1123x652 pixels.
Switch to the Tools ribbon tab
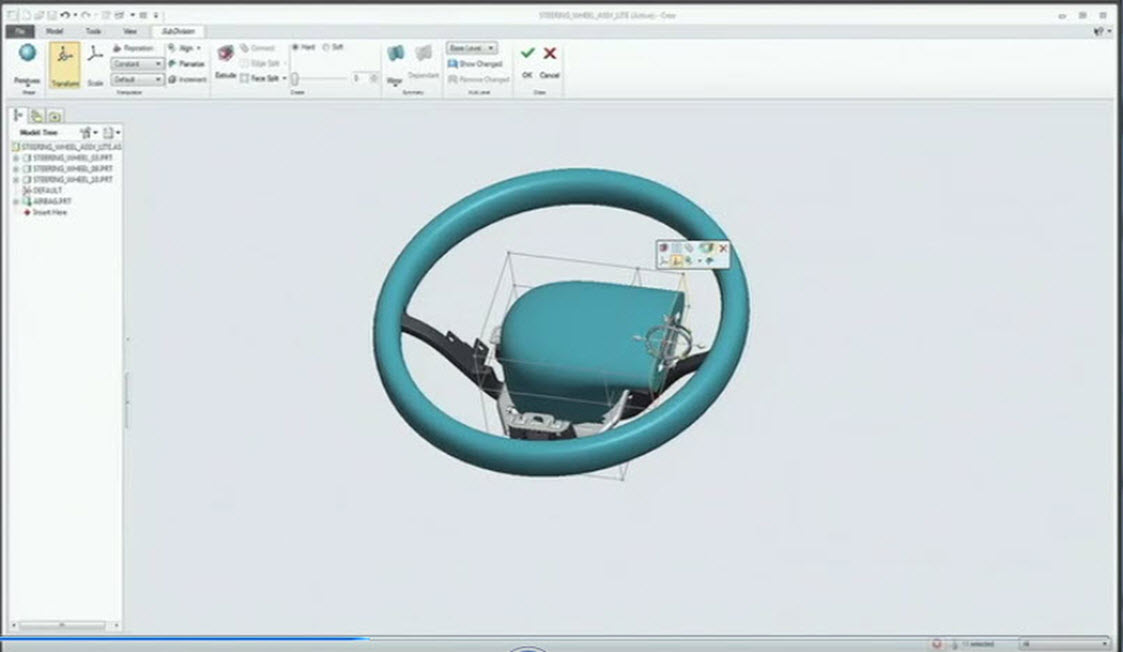coord(93,31)
